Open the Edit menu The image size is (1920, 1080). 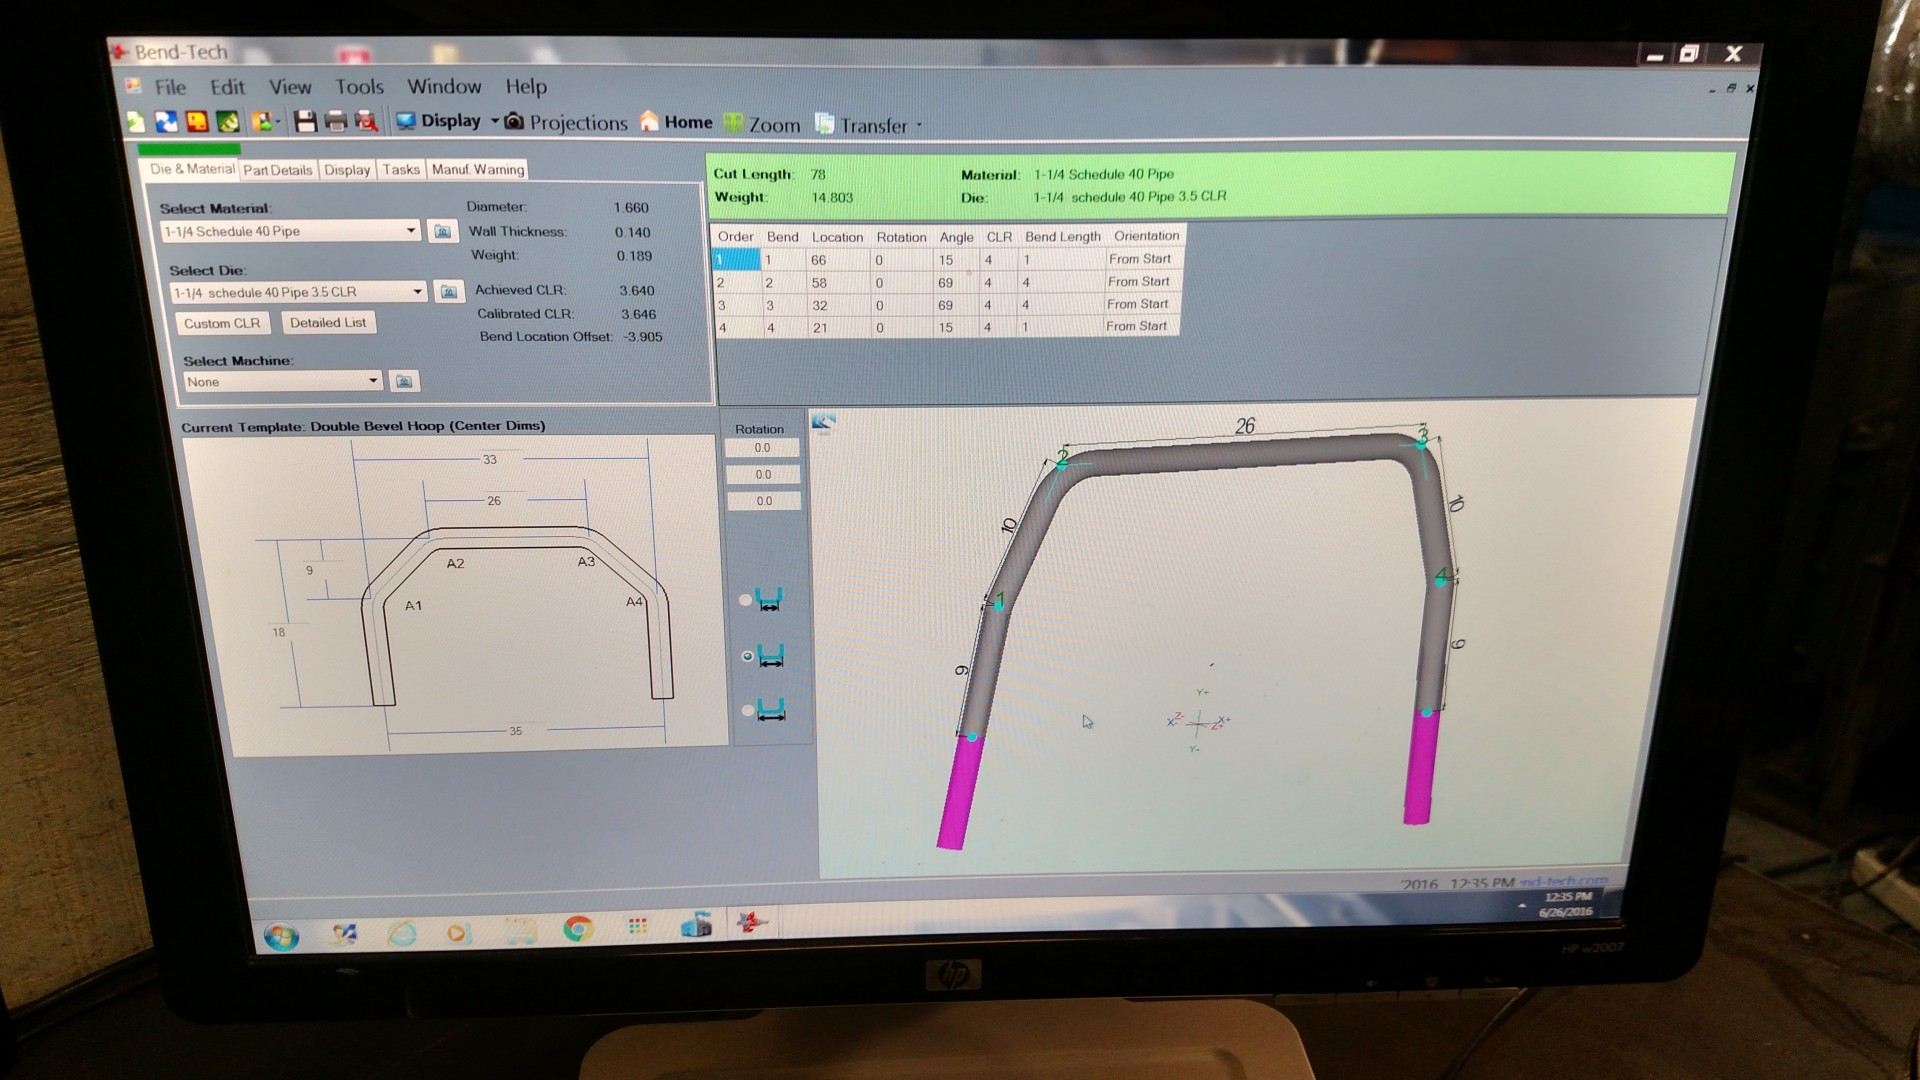(x=227, y=87)
